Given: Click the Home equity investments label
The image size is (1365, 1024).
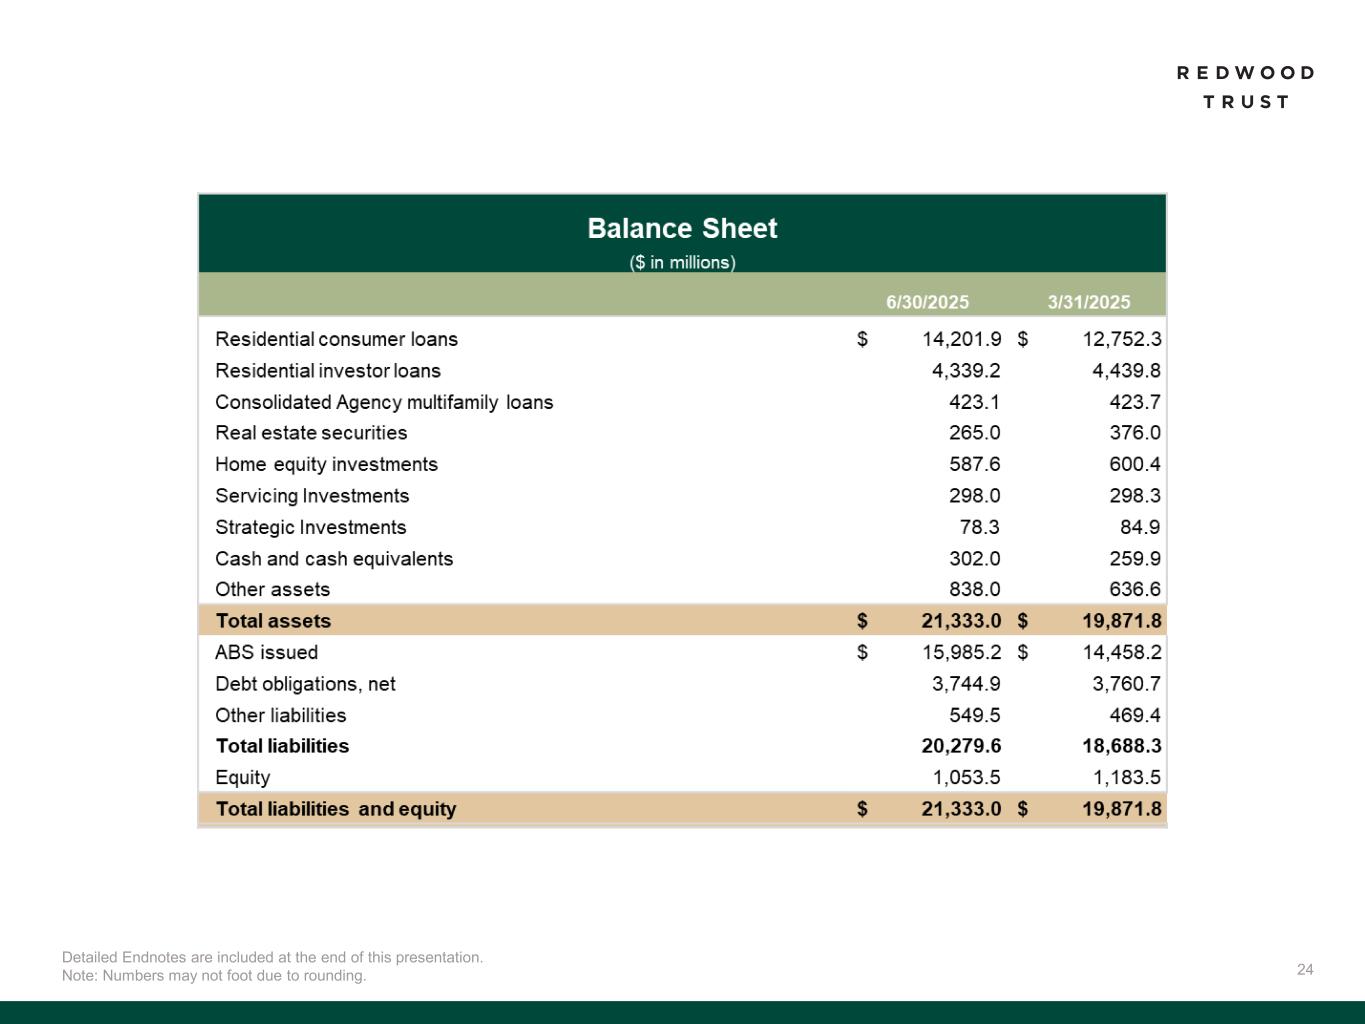Looking at the screenshot, I should (326, 465).
